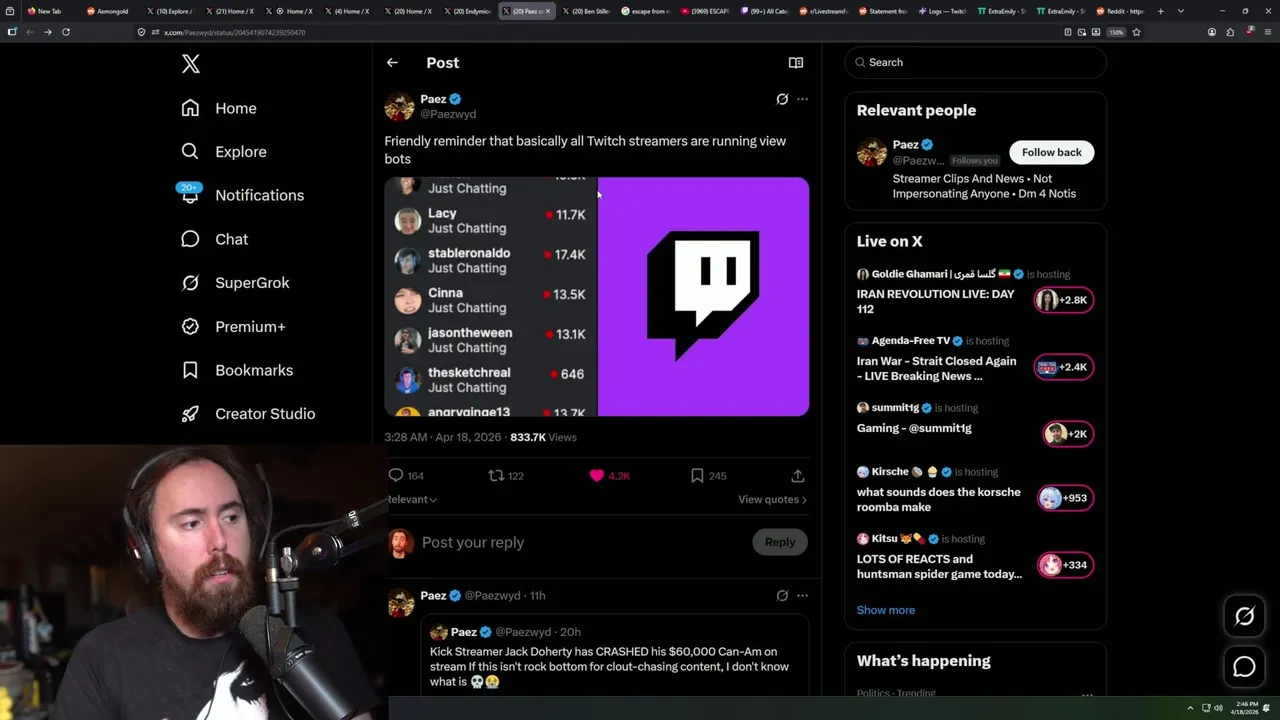
Task: Switch to the (10) Explore tab
Action: (169, 11)
